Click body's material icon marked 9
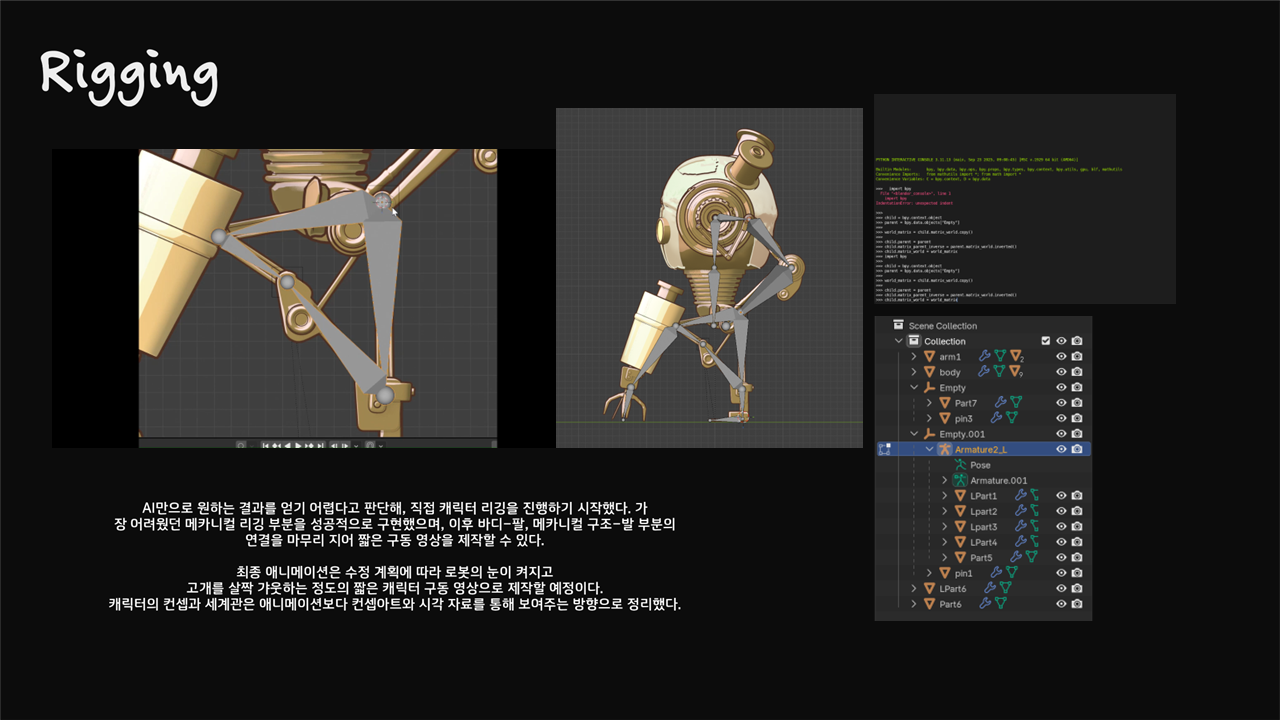 [x=1014, y=372]
